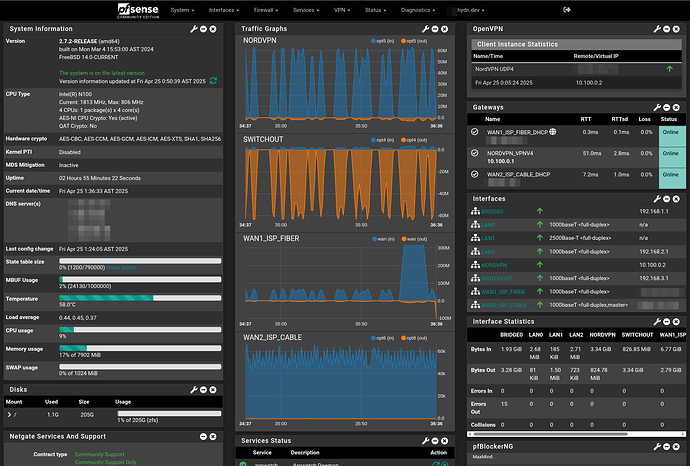Screen dimensions: 690x466
Task: Click the Show states link
Action: pyautogui.click(x=121, y=268)
